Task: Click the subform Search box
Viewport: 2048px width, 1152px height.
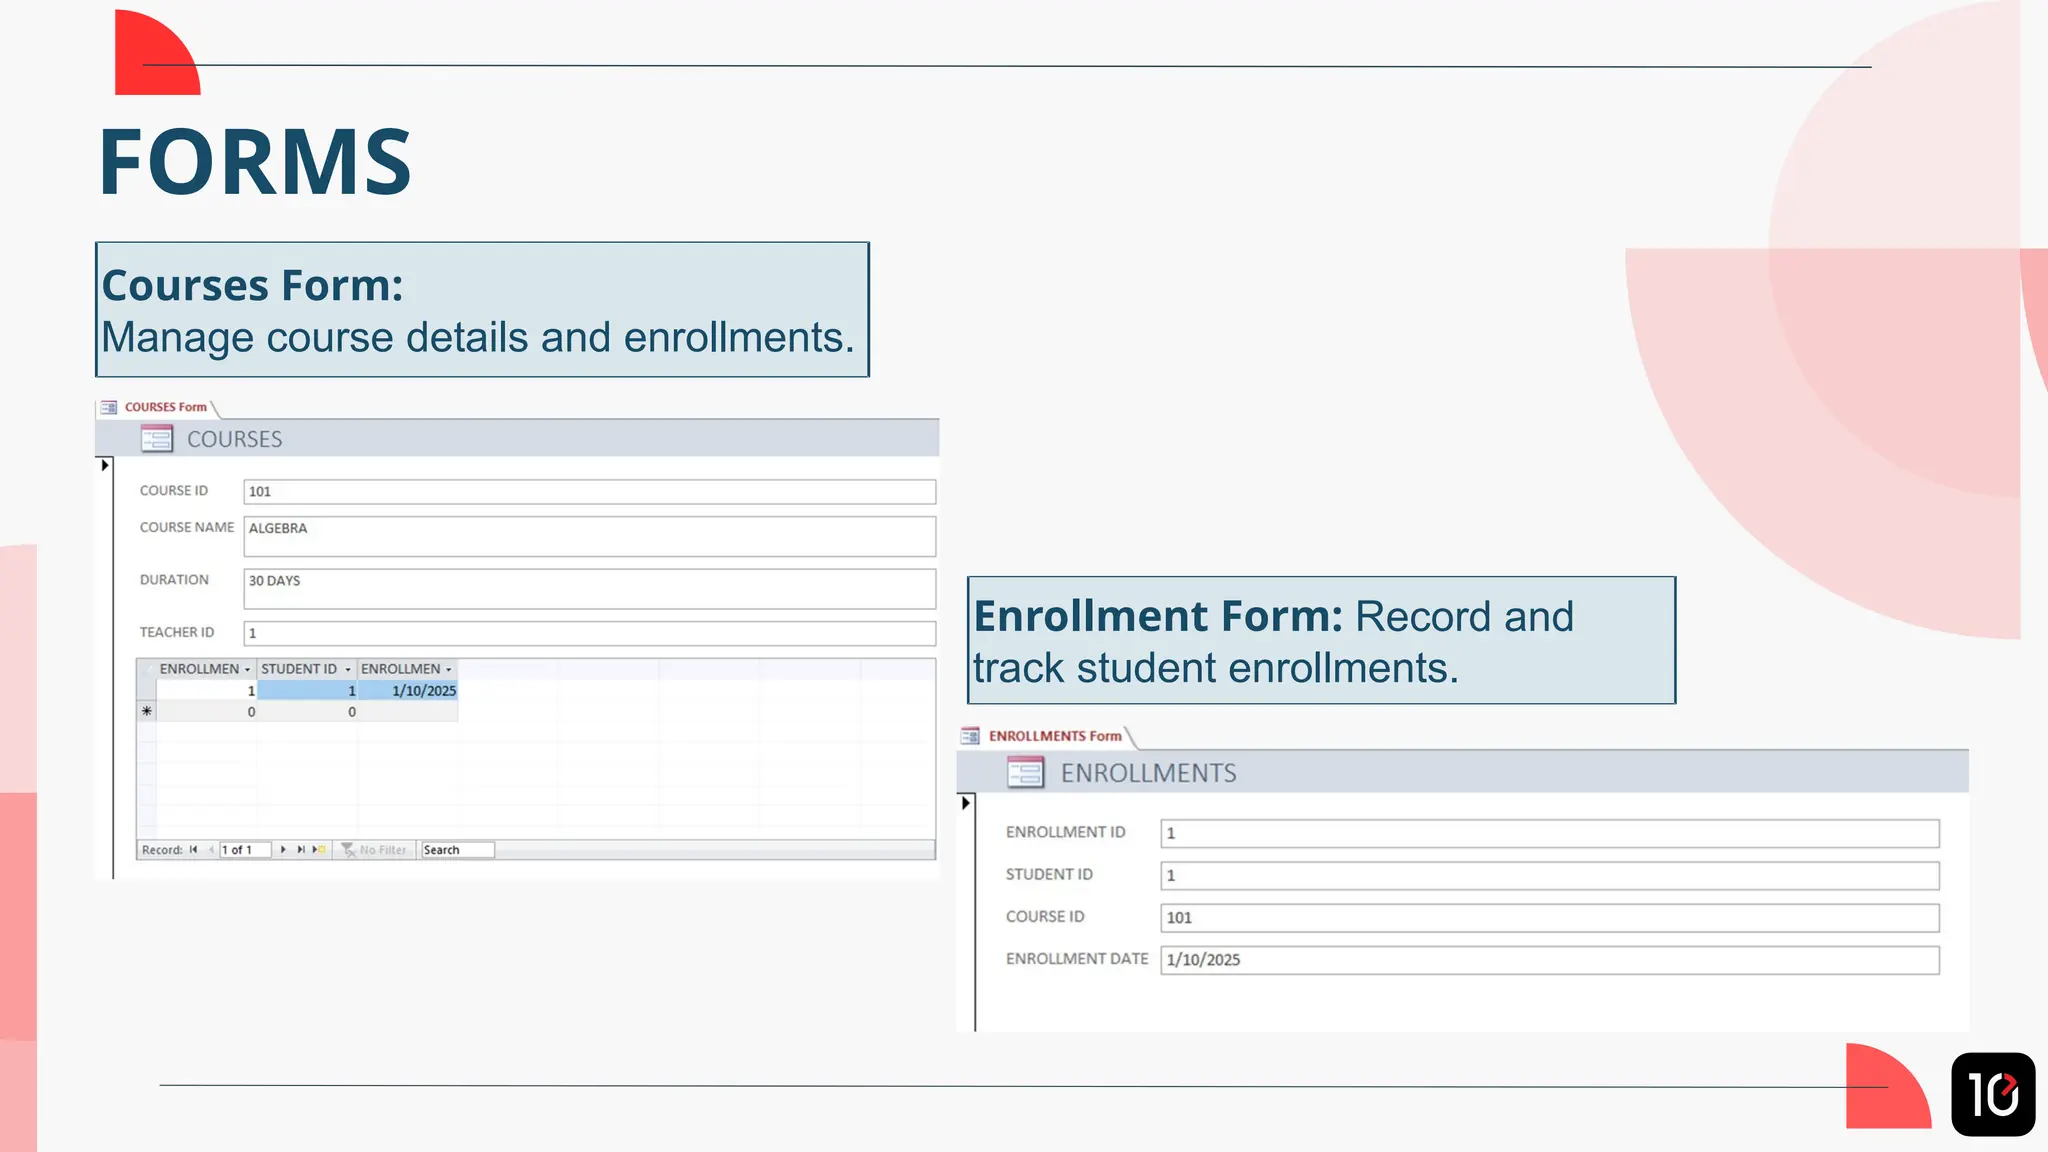Action: point(457,850)
